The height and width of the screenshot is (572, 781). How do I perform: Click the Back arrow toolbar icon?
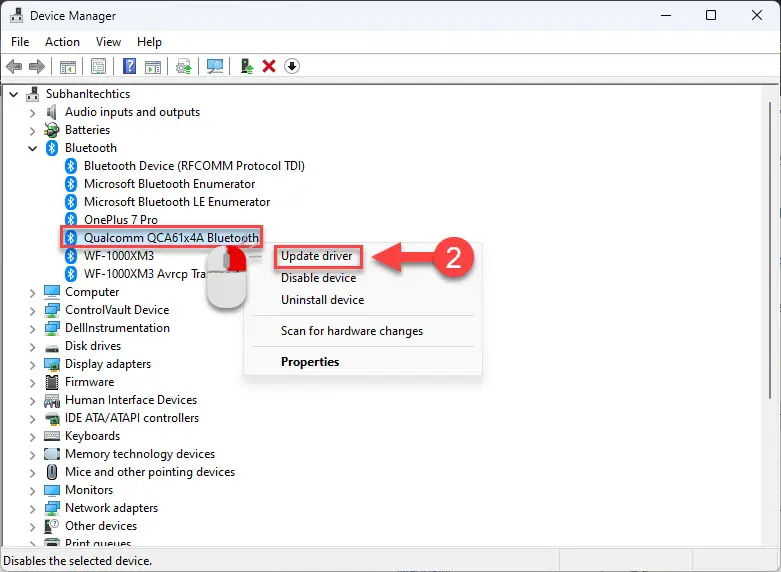pyautogui.click(x=14, y=66)
